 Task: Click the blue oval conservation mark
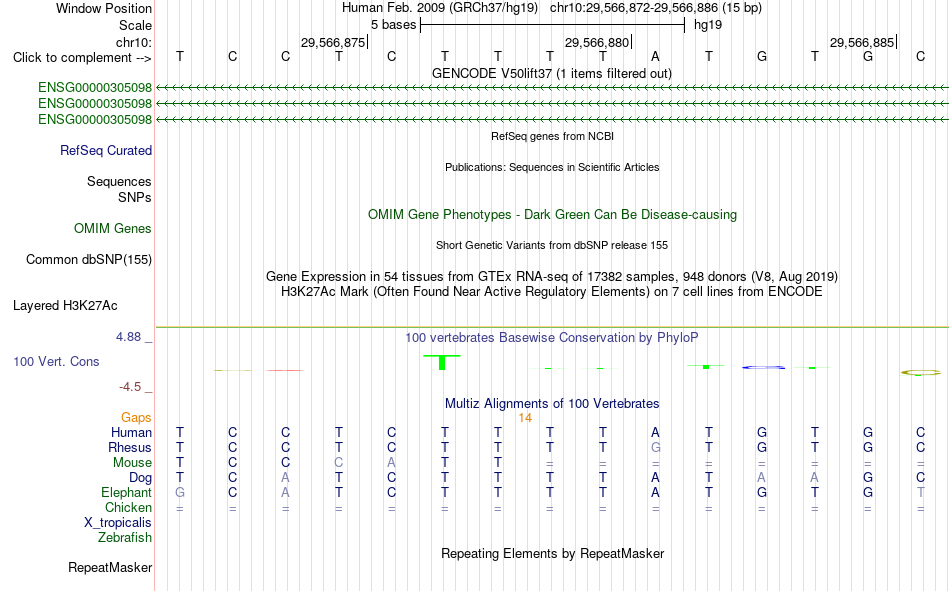pos(763,367)
